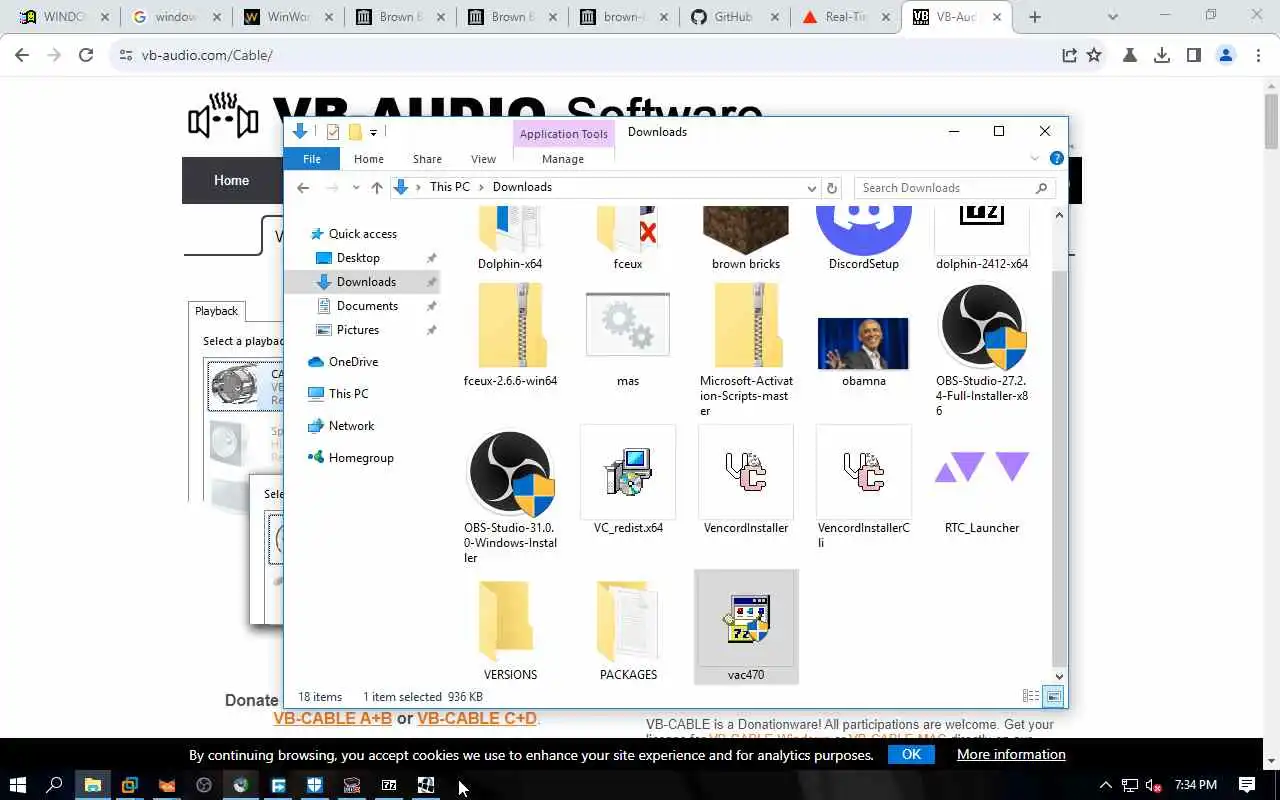Open the 7-Zip taskbar icon
Screen dimensions: 1280x800
pyautogui.click(x=389, y=785)
